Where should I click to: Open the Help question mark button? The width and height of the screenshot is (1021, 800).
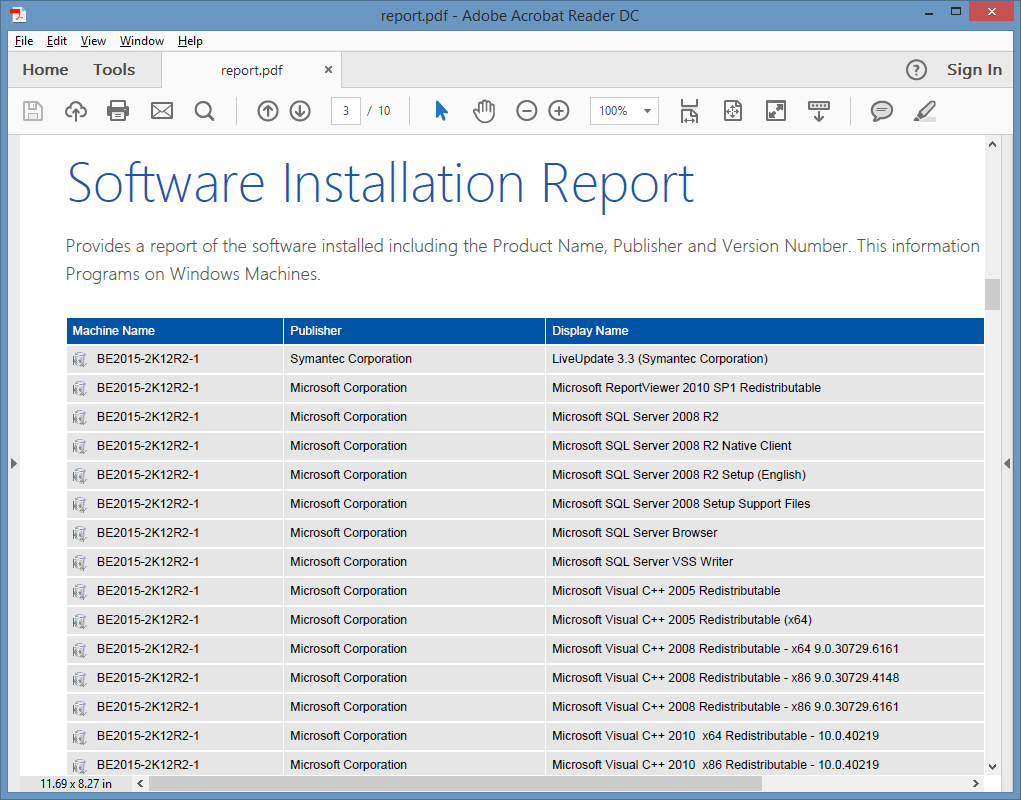[x=917, y=70]
